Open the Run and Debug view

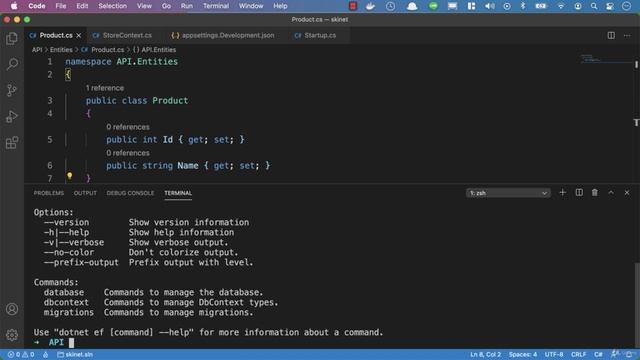pos(12,117)
